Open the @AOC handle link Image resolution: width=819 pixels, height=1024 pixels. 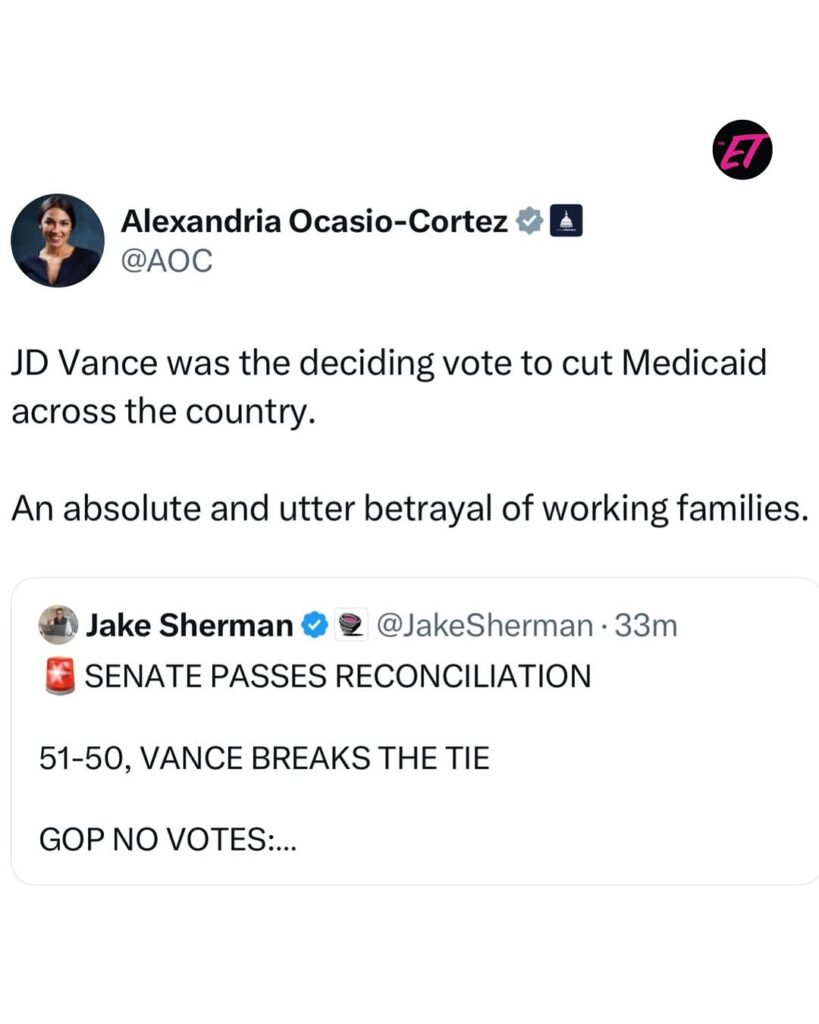(x=167, y=261)
